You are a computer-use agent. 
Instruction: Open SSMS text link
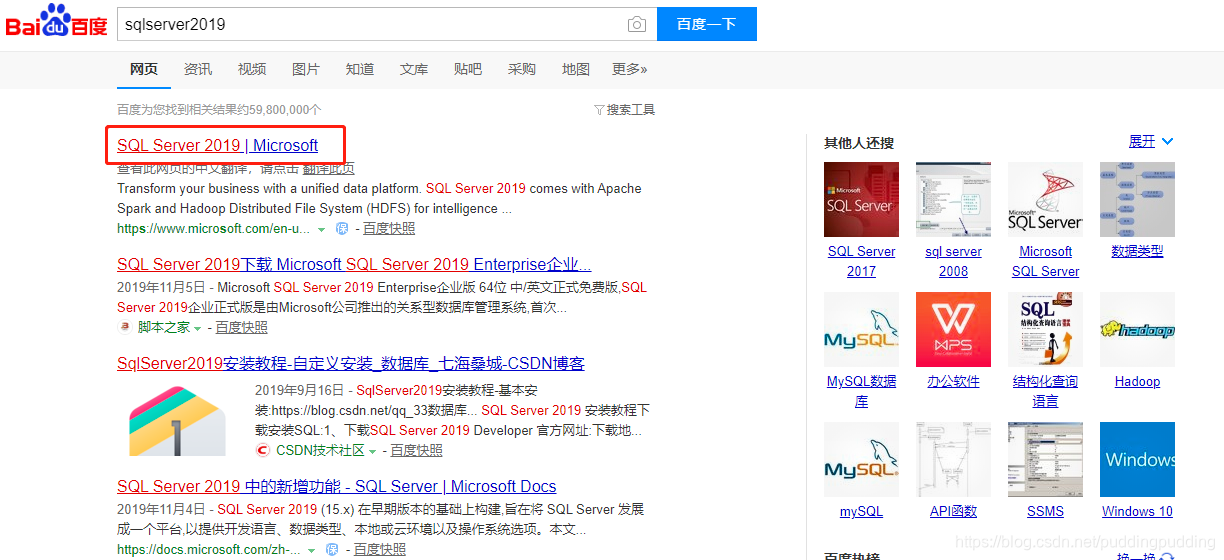[1045, 511]
